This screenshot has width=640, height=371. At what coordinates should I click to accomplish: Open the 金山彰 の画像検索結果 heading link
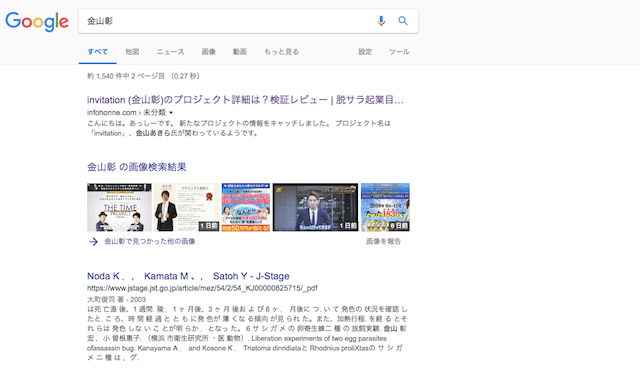[x=137, y=167]
